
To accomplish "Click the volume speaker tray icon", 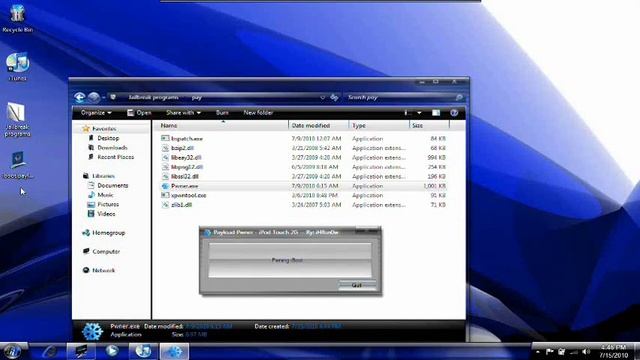I will pyautogui.click(x=586, y=351).
